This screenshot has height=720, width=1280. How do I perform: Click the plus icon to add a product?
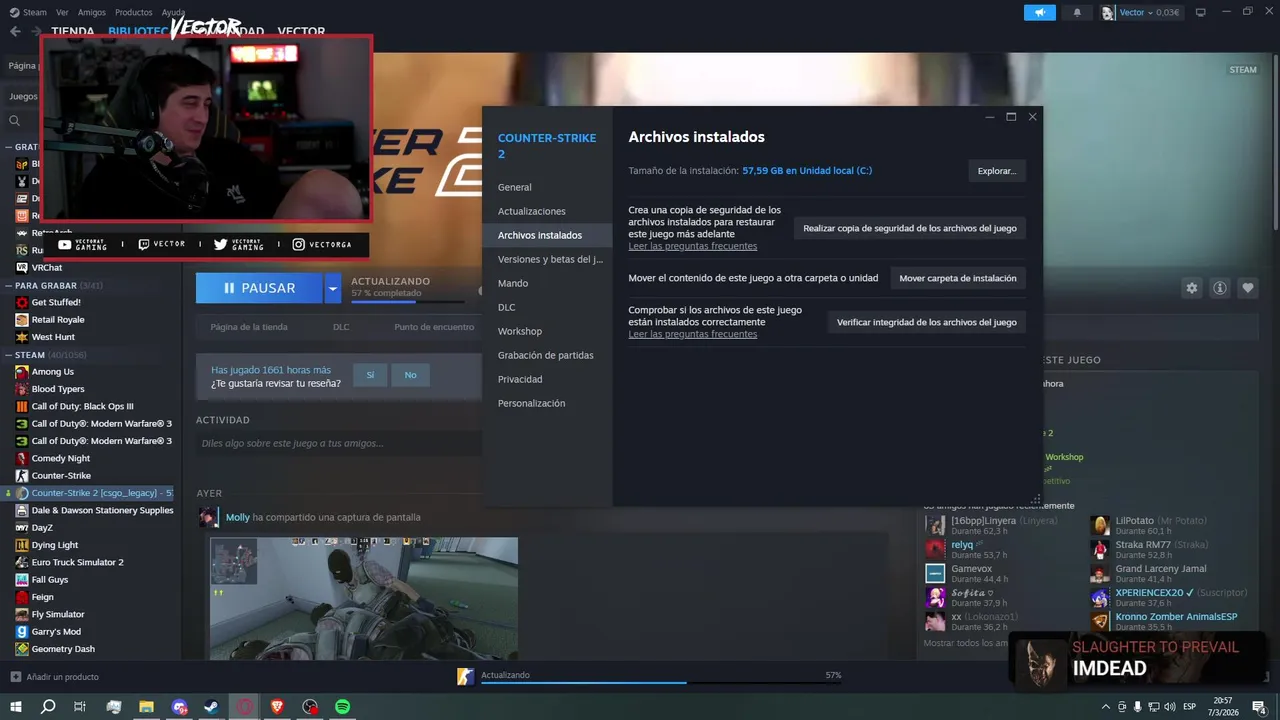15,677
